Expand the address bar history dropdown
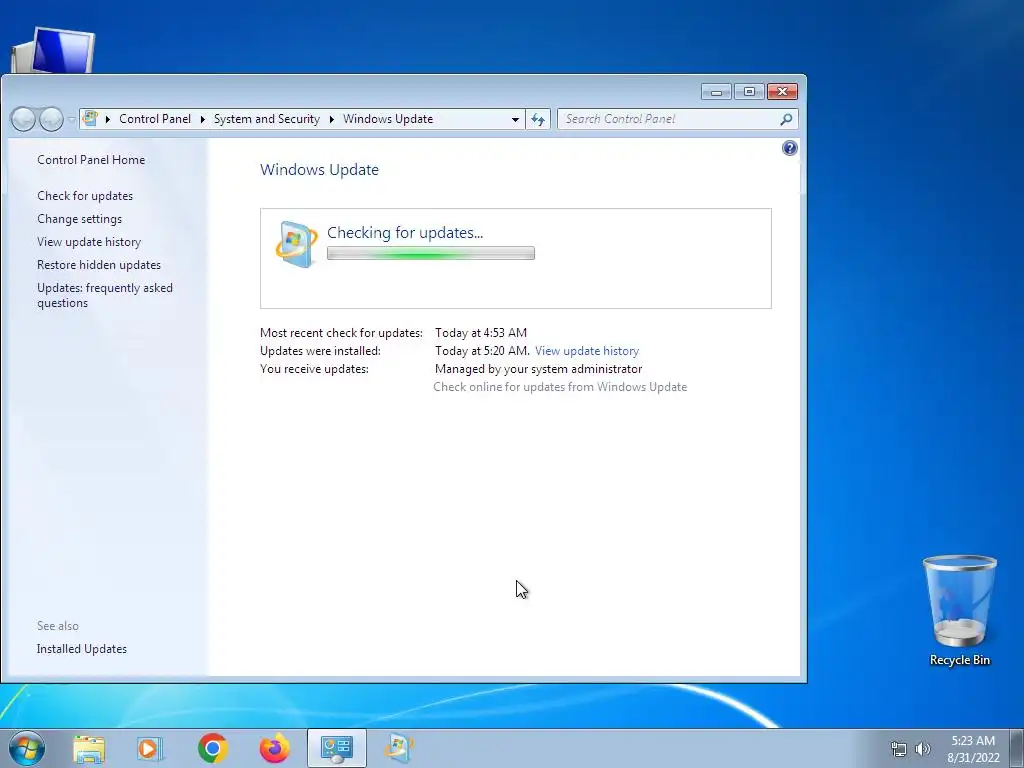 click(x=515, y=119)
